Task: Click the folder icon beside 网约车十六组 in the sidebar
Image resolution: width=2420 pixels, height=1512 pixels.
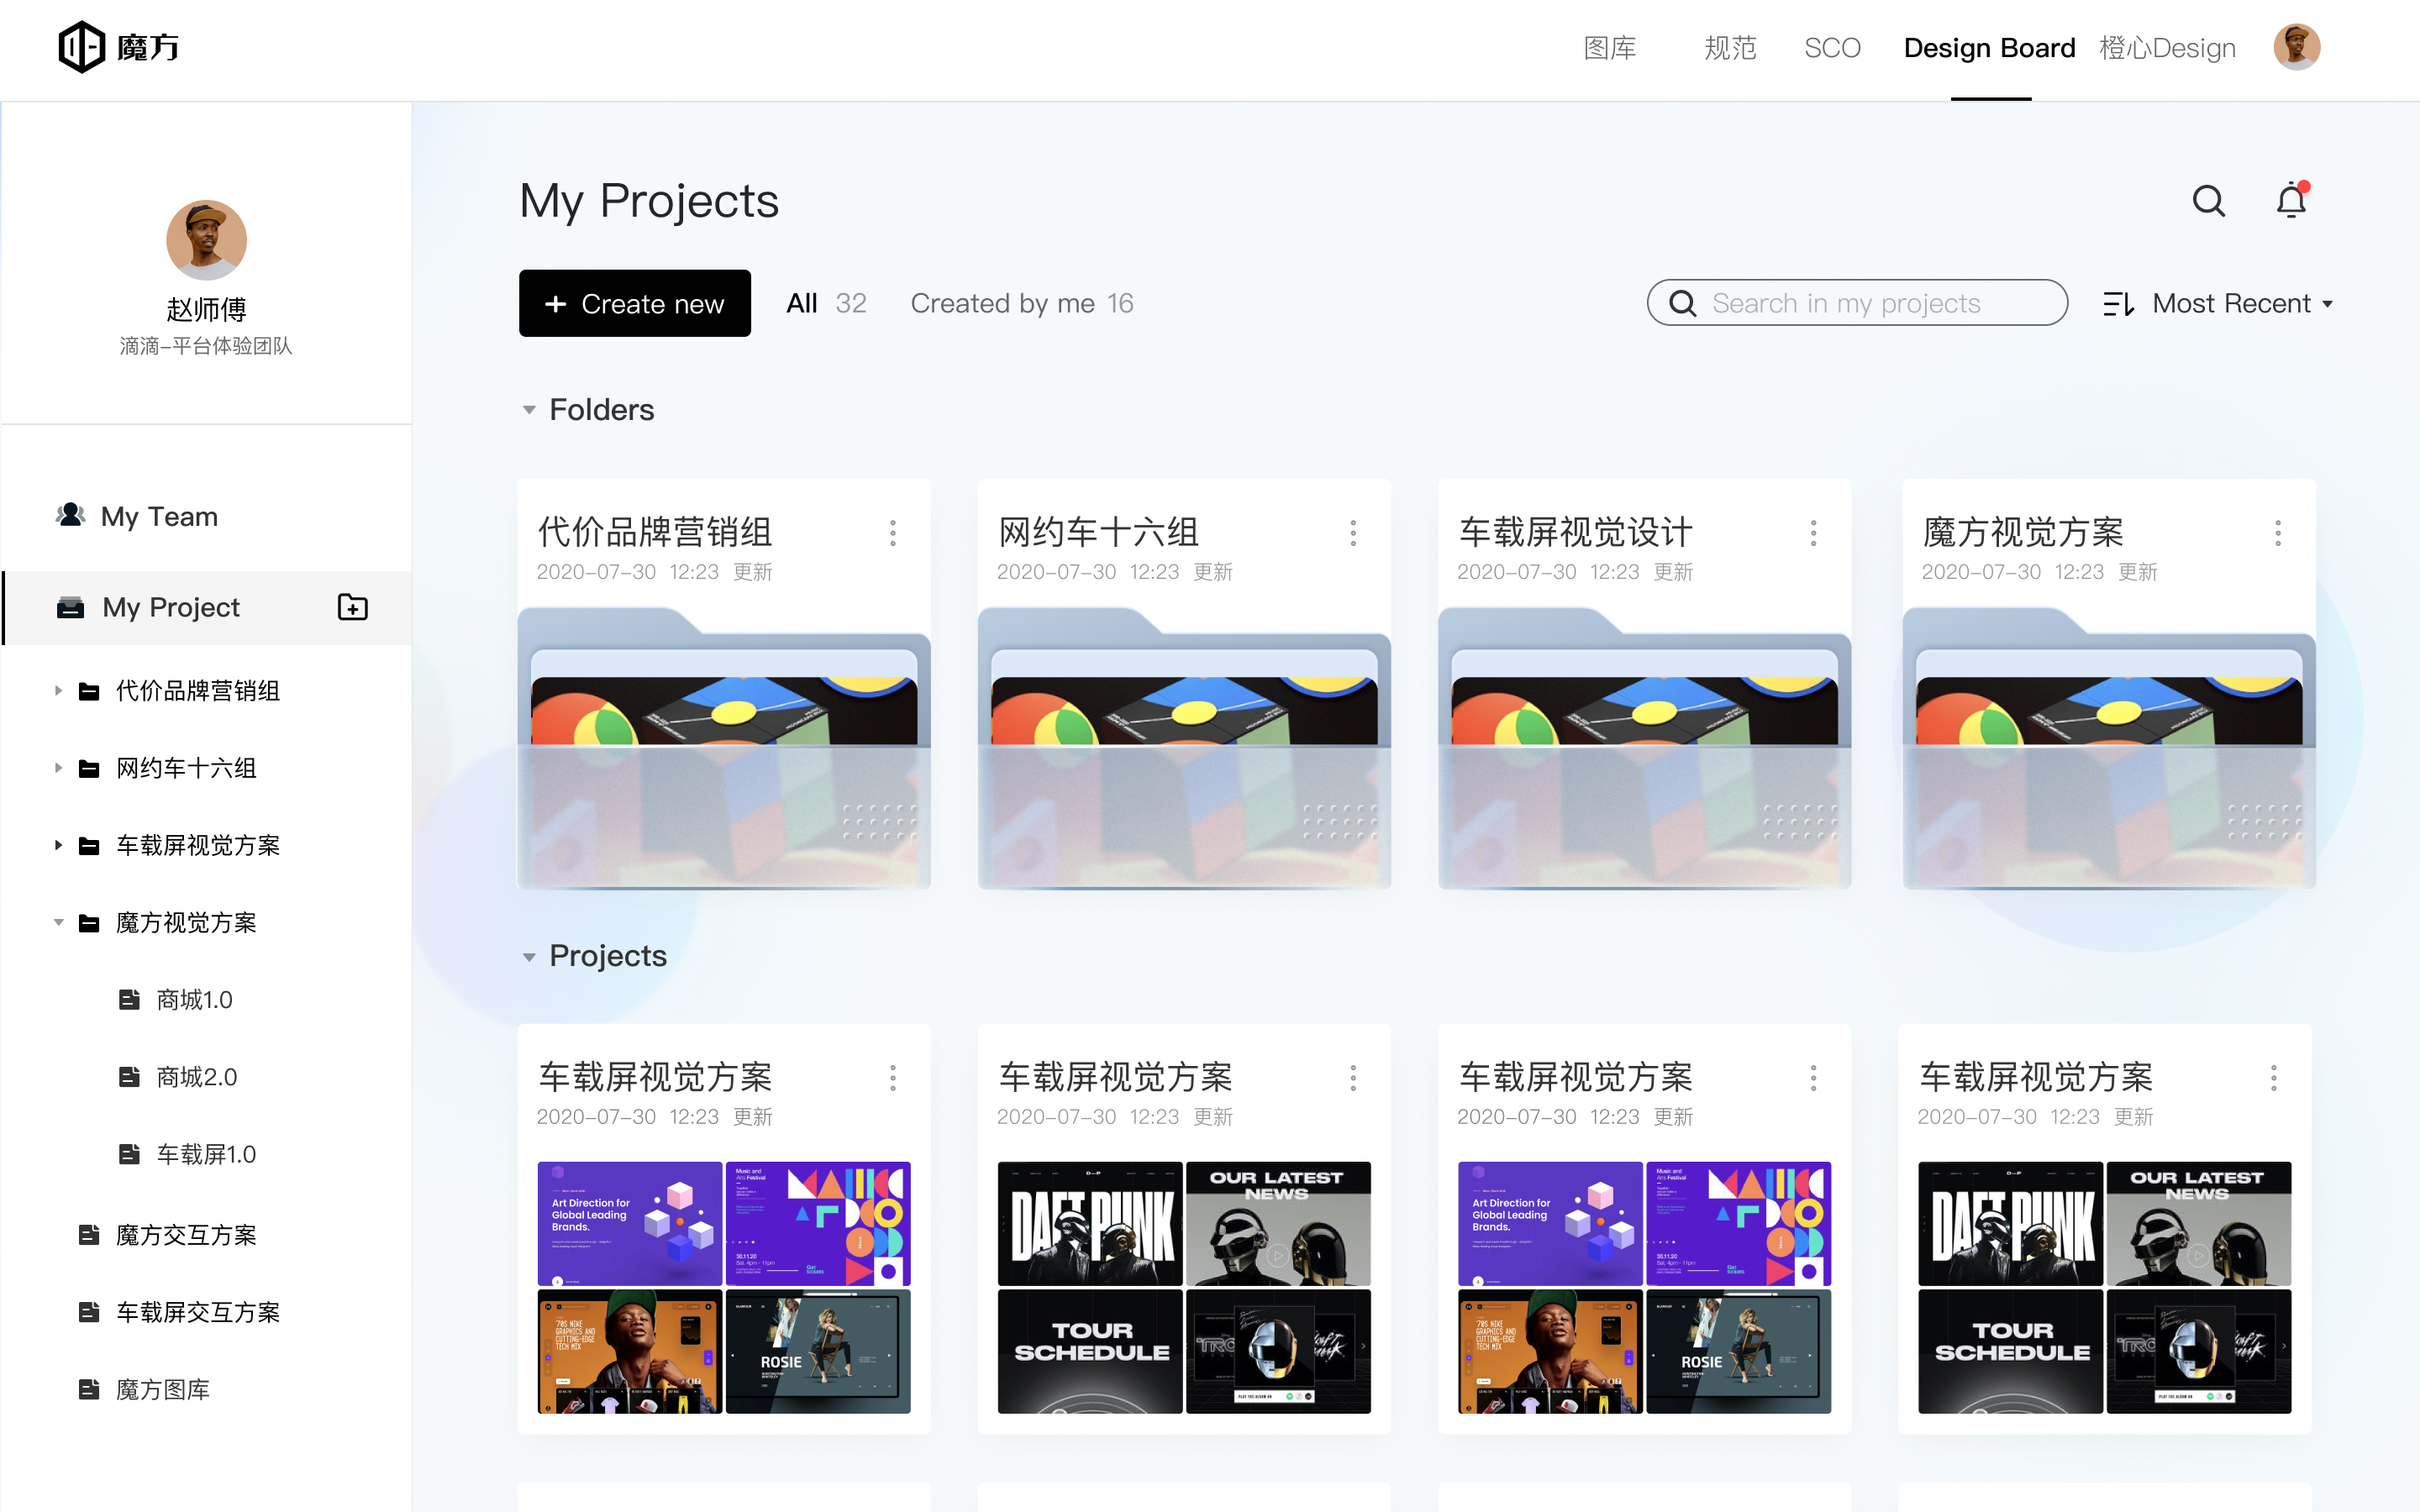Action: click(89, 768)
